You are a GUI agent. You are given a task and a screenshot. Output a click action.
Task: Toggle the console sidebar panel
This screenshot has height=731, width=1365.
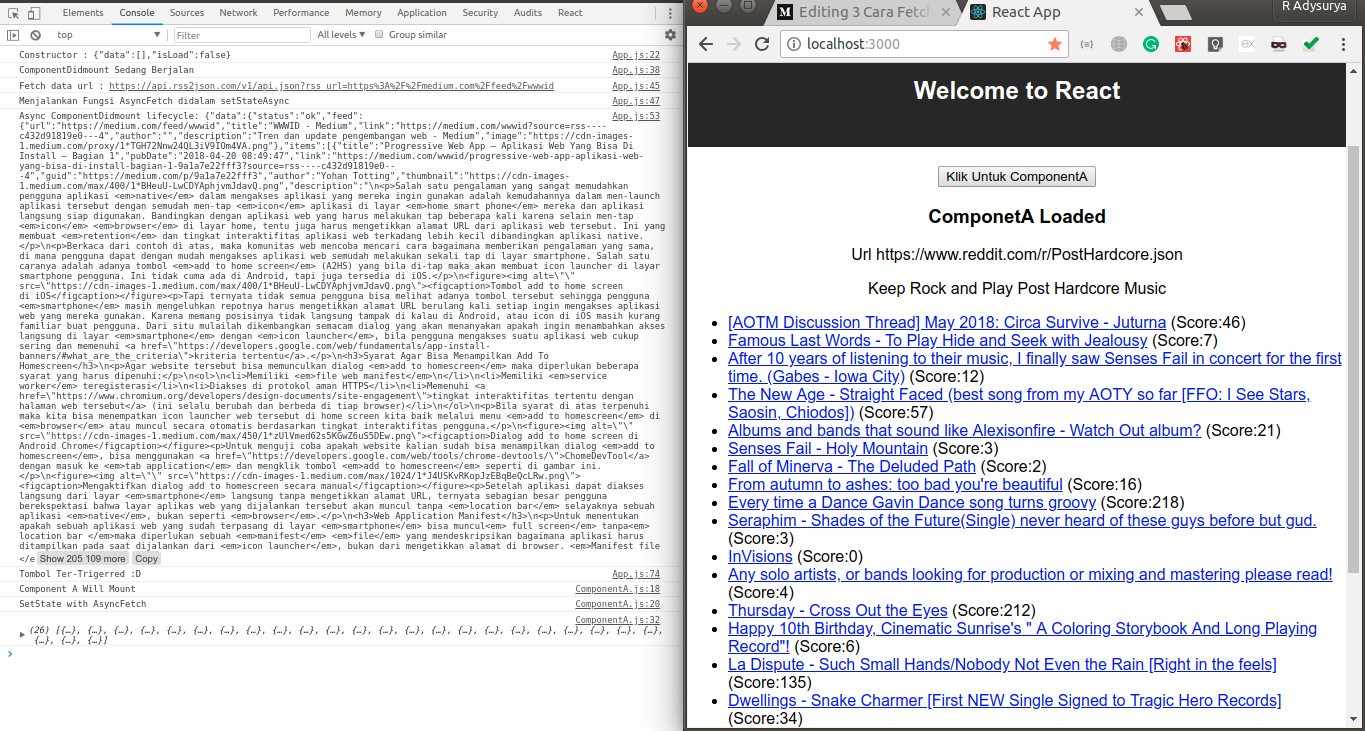coord(11,34)
